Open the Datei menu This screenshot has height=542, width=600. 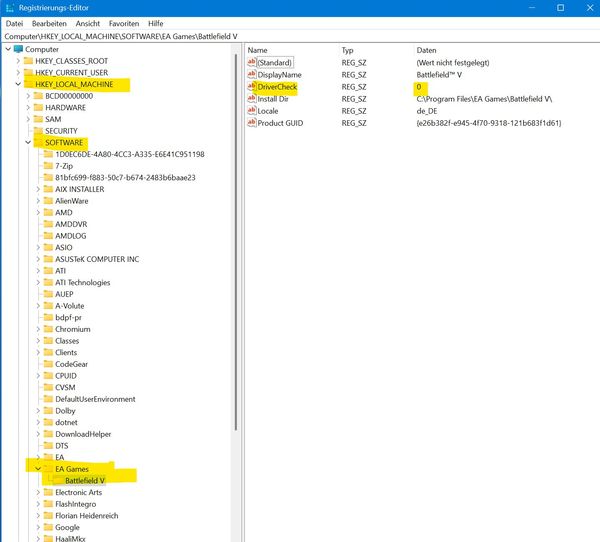click(x=14, y=22)
